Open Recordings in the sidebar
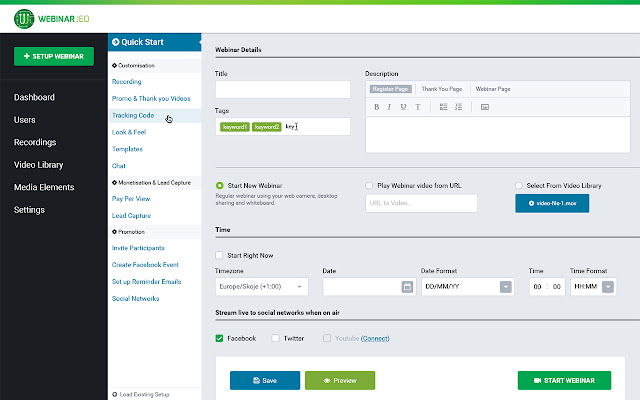 [x=35, y=142]
